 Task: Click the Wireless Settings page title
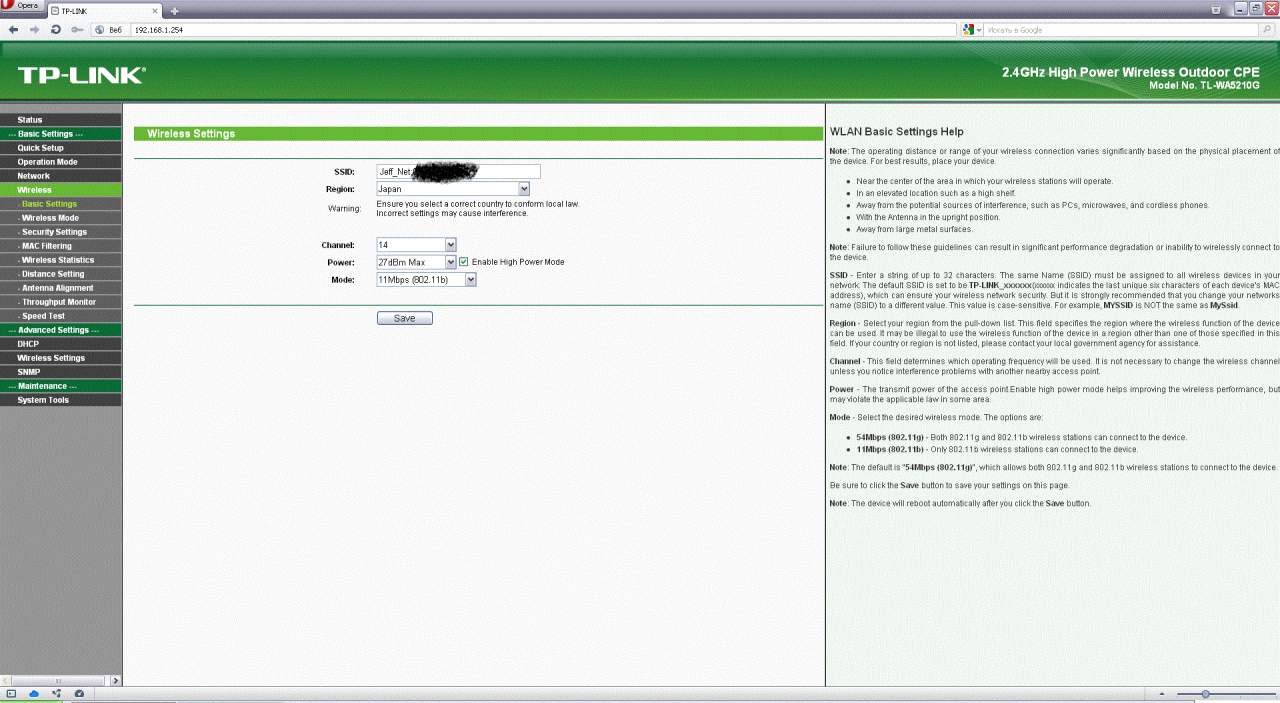point(191,134)
